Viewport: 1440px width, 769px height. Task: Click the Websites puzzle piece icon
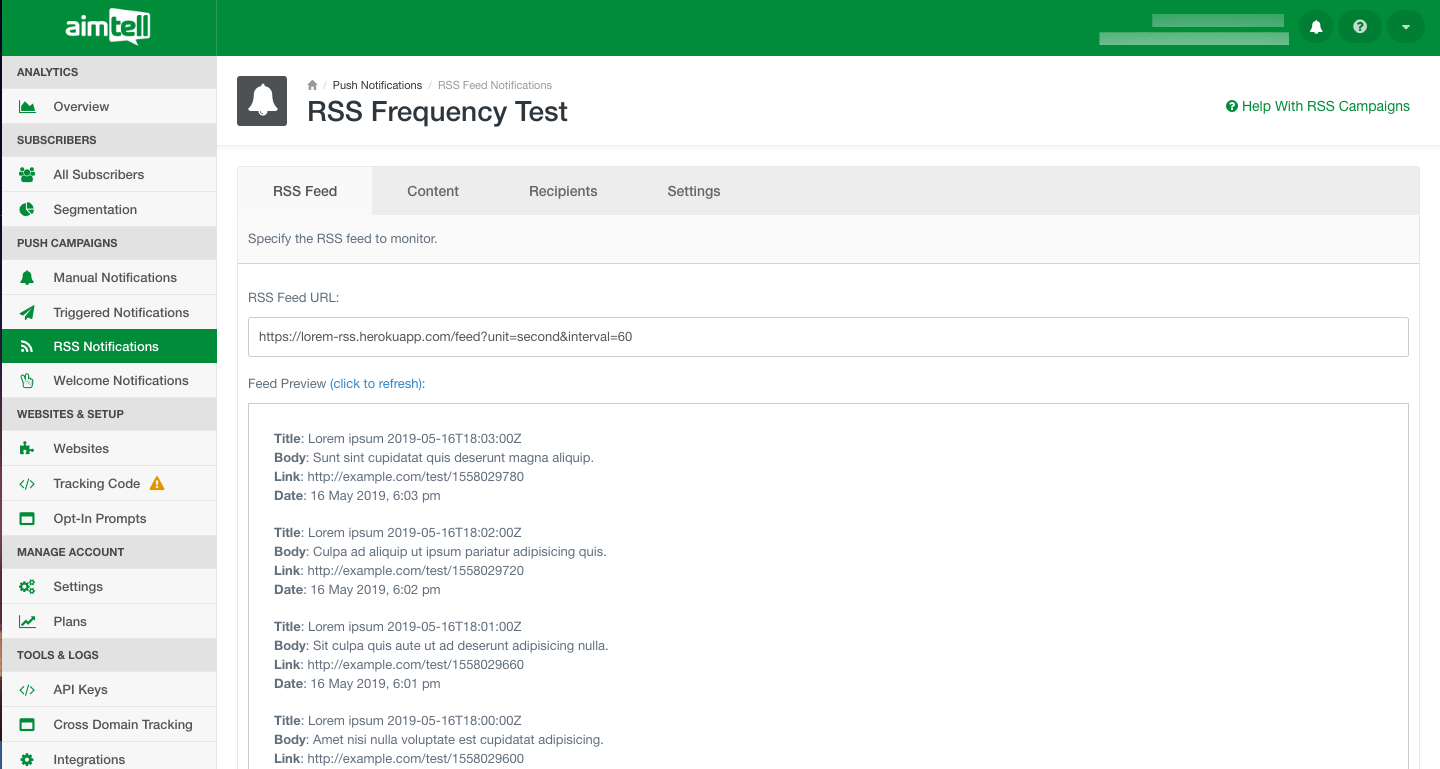[x=27, y=449]
